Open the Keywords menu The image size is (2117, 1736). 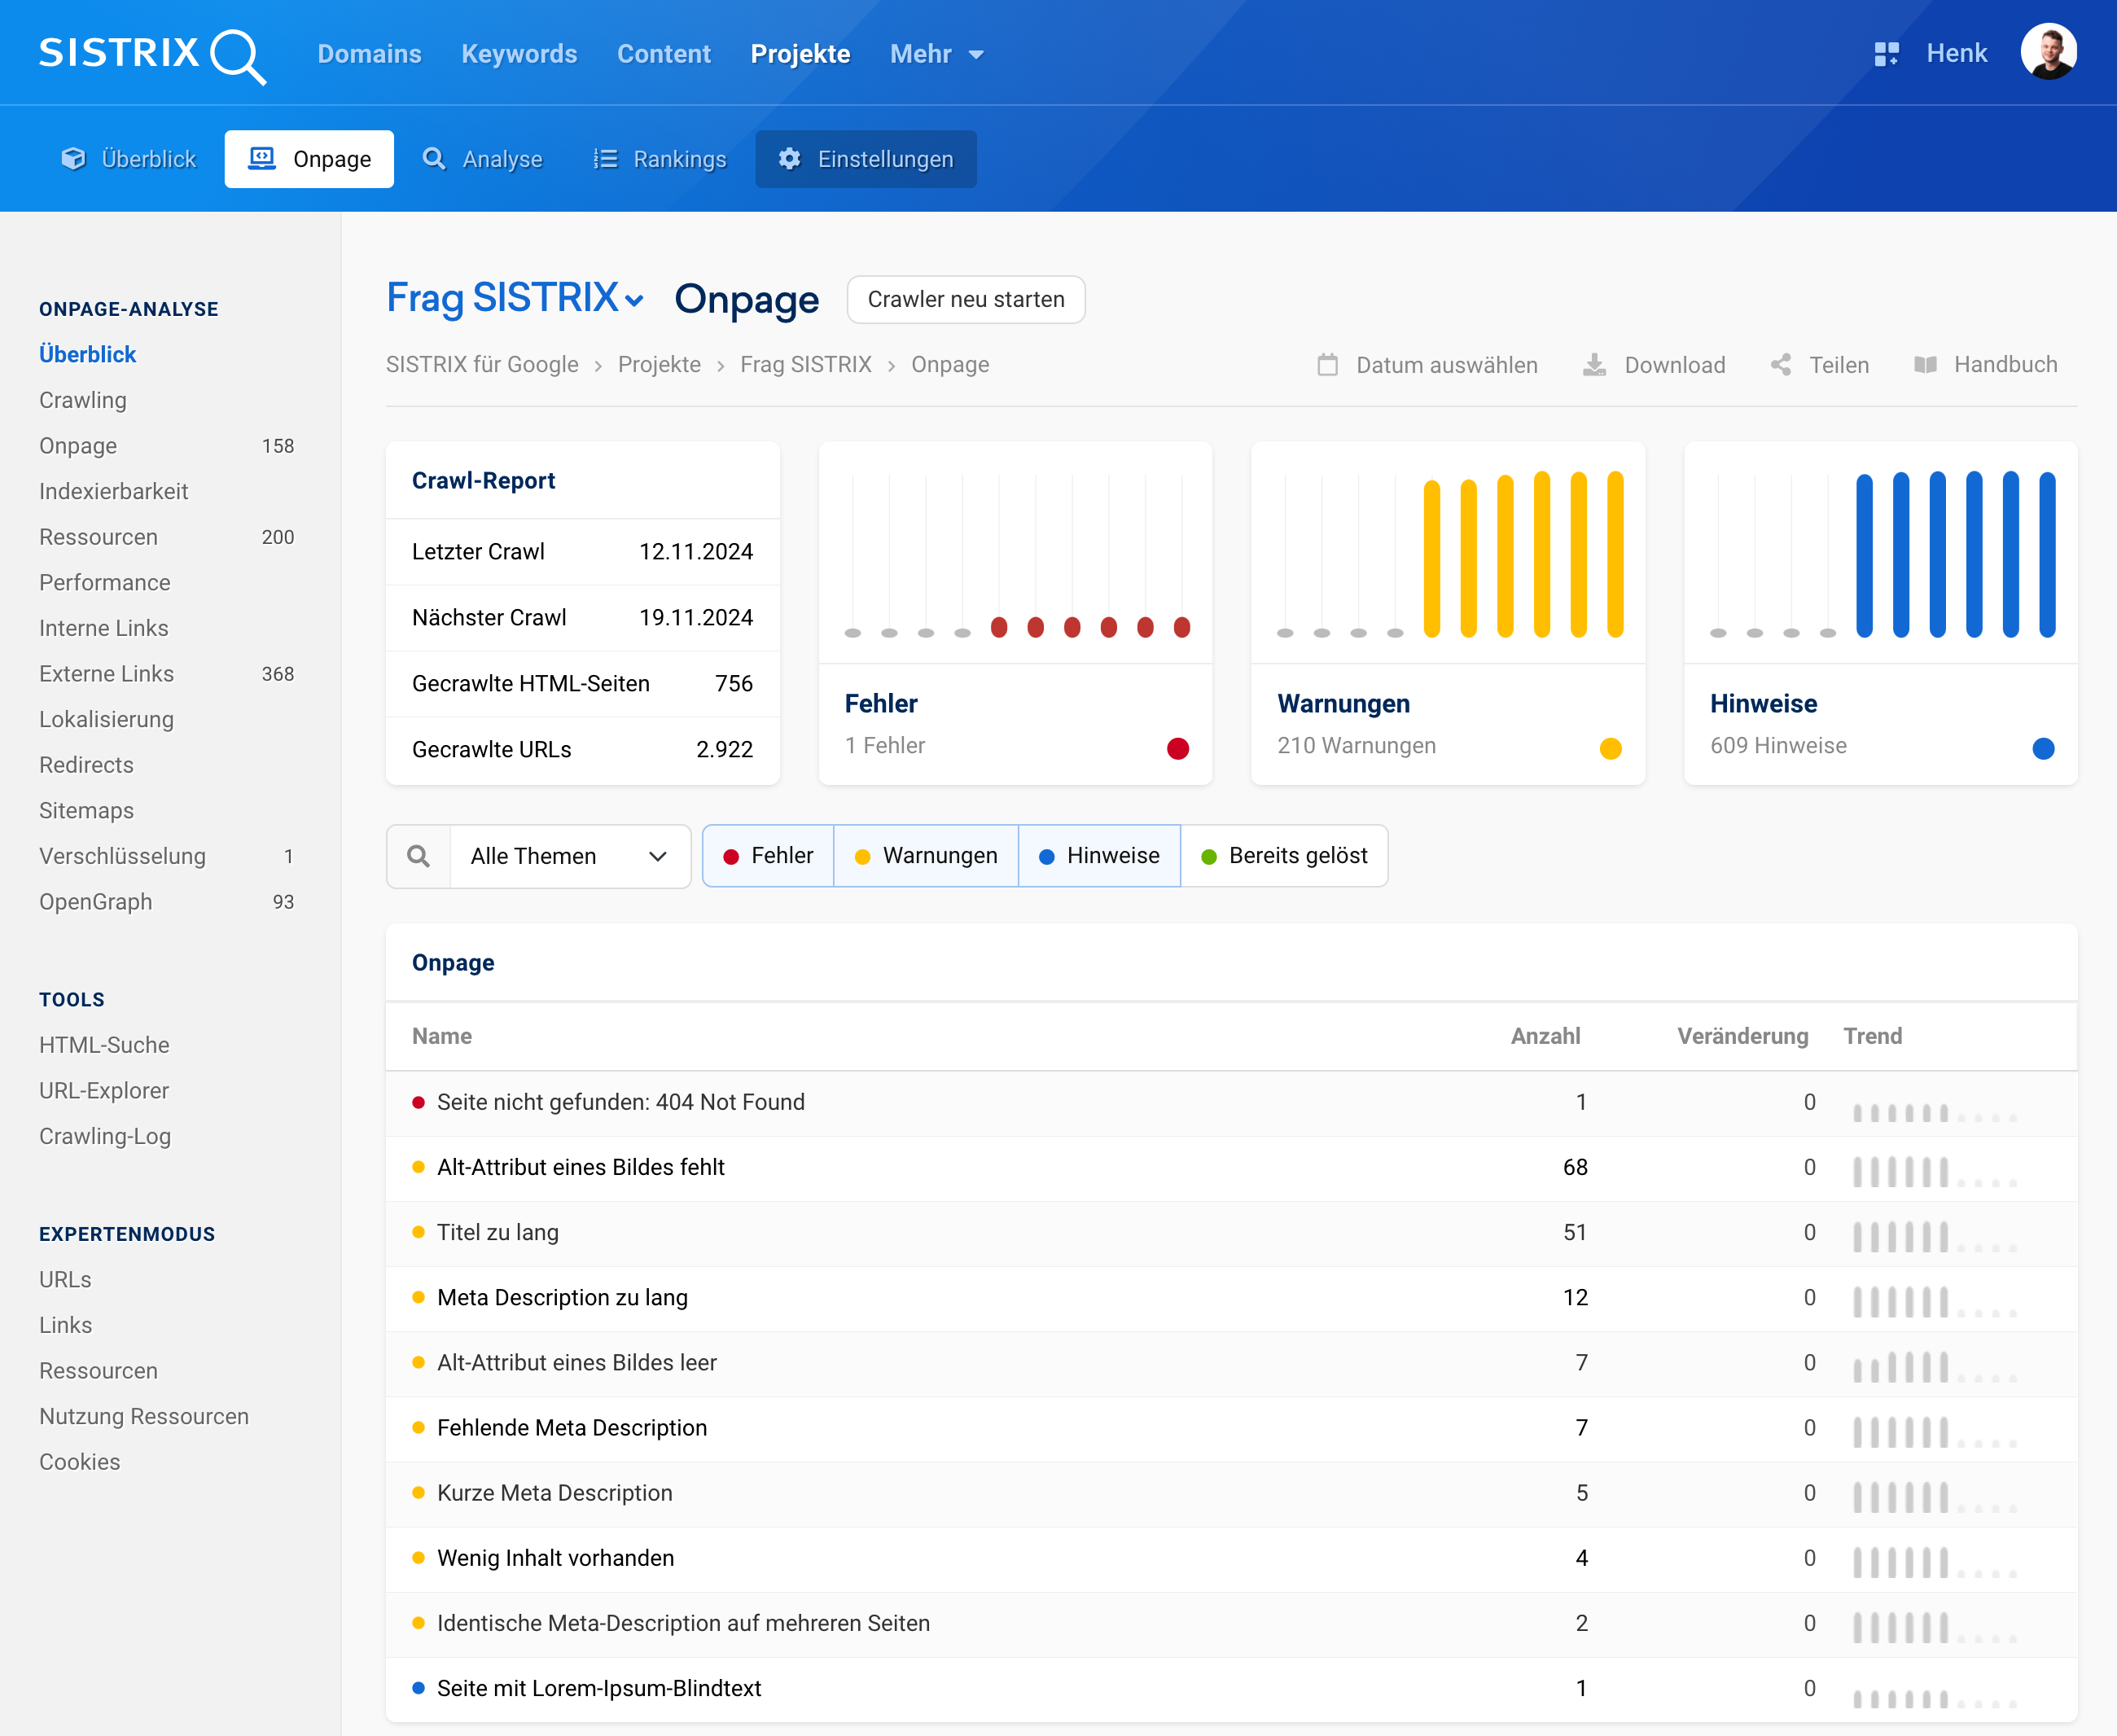pyautogui.click(x=519, y=54)
